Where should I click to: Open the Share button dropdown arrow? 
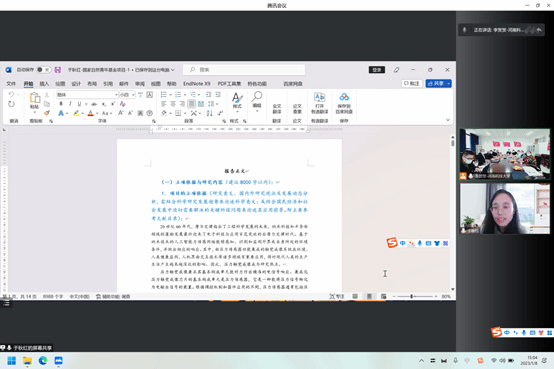449,83
